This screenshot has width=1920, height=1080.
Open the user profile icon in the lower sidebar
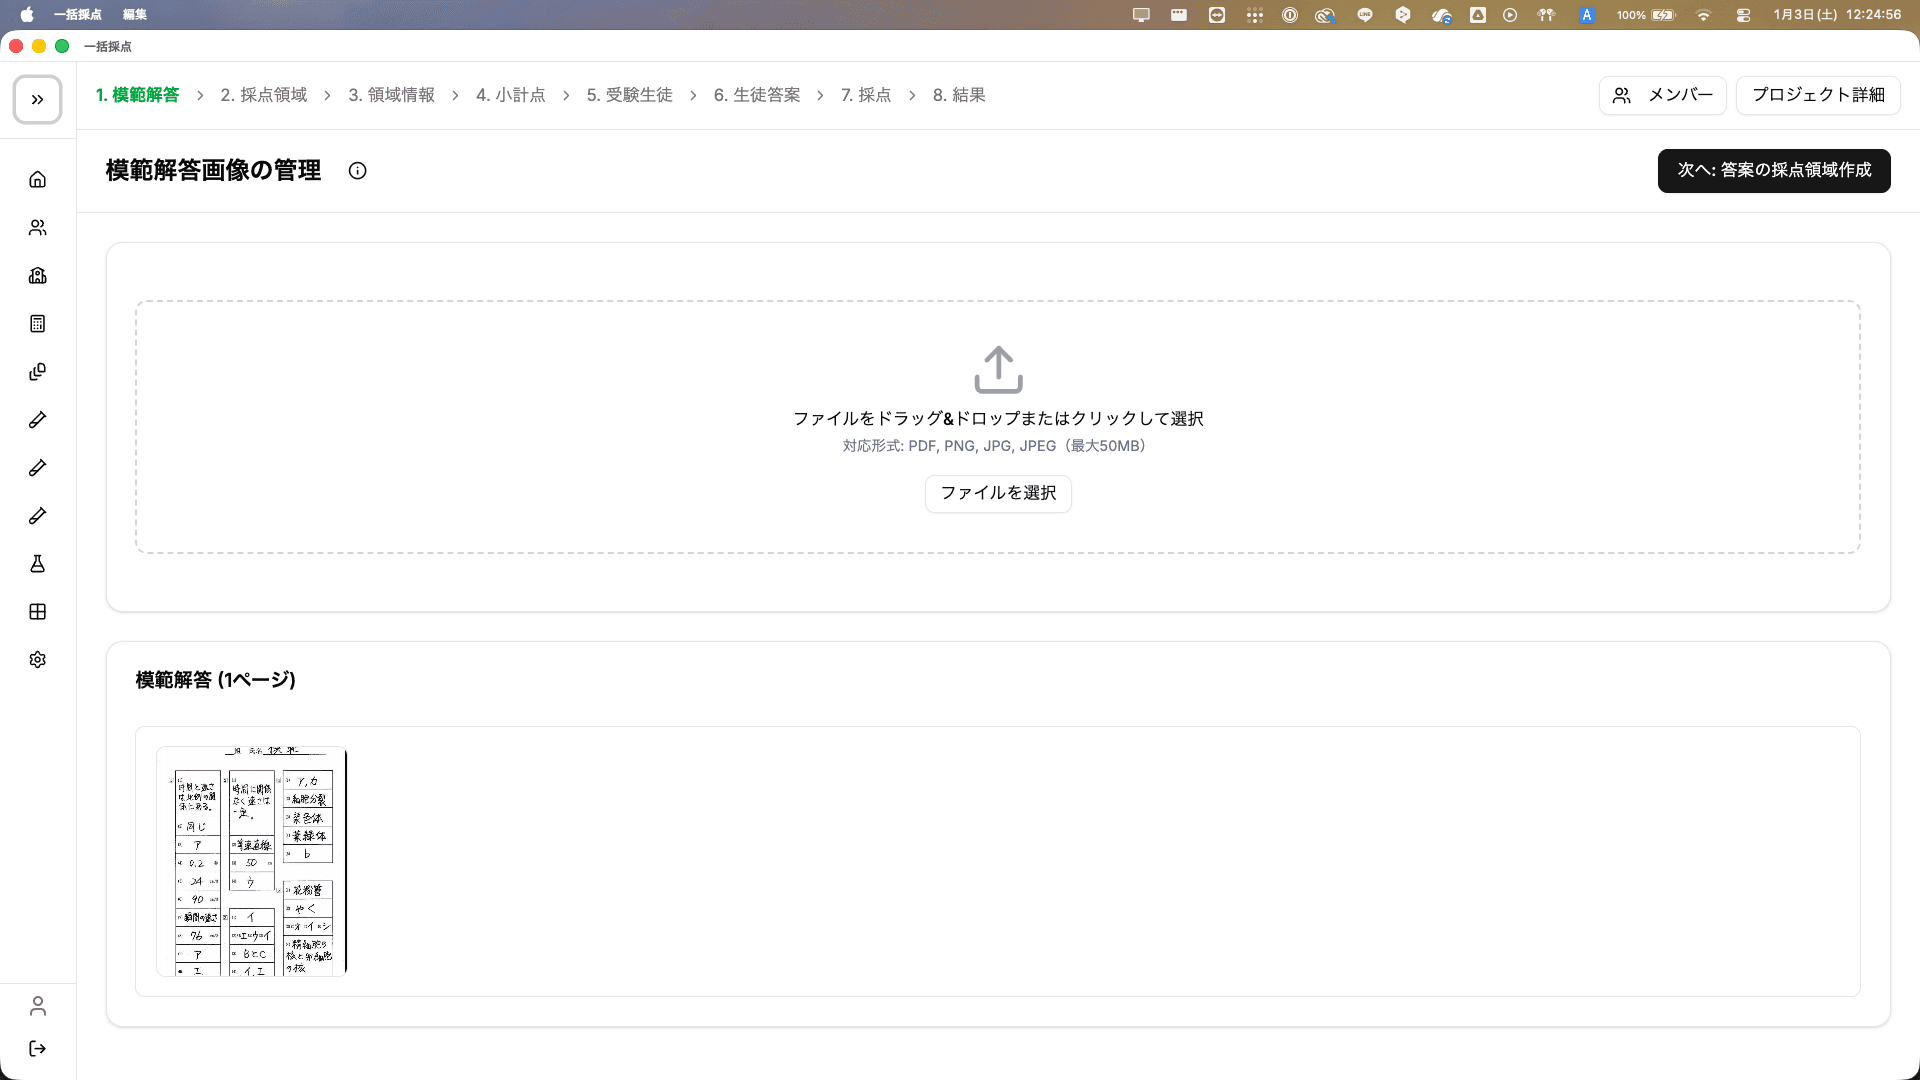38,1006
